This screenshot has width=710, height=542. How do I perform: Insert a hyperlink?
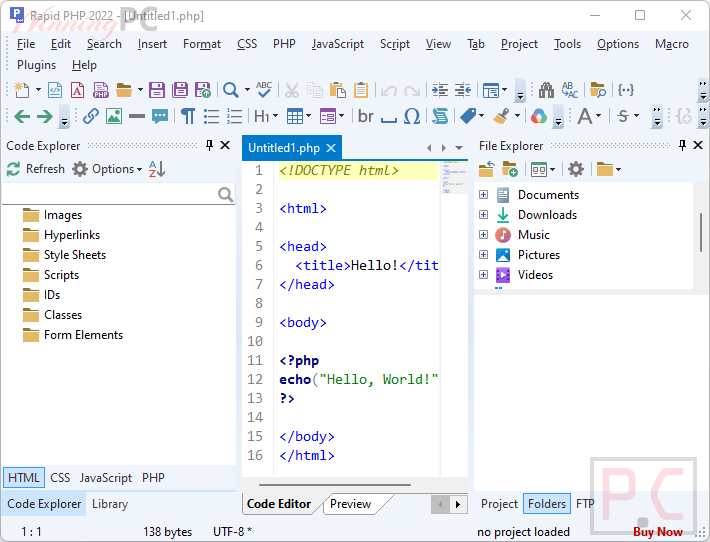pos(91,116)
